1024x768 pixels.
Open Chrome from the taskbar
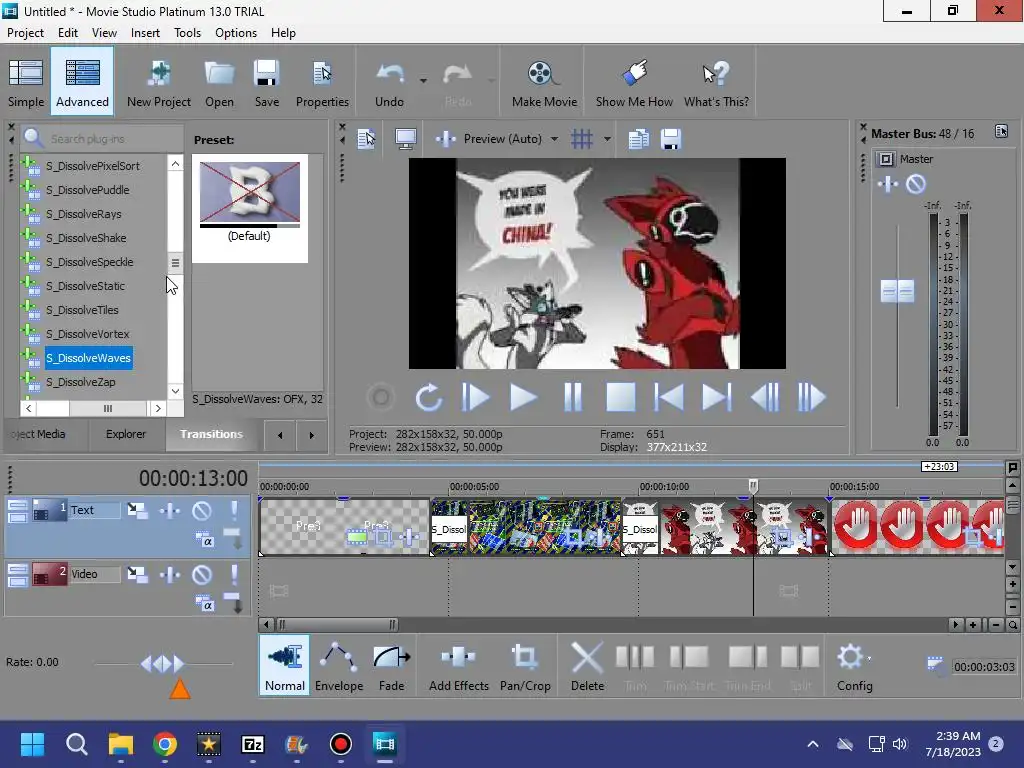coord(165,744)
